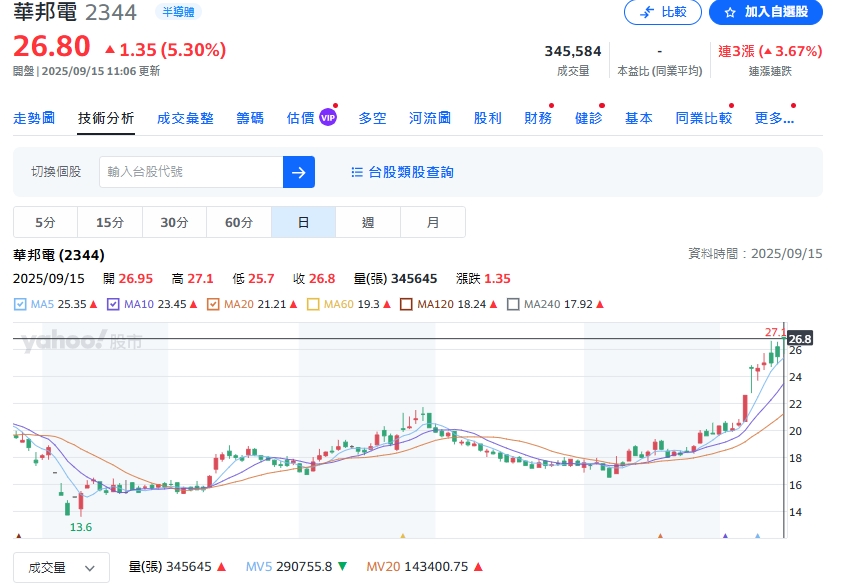Viewport: 842px width, 587px height.
Task: Open the 籌碼 tab
Action: pos(250,118)
